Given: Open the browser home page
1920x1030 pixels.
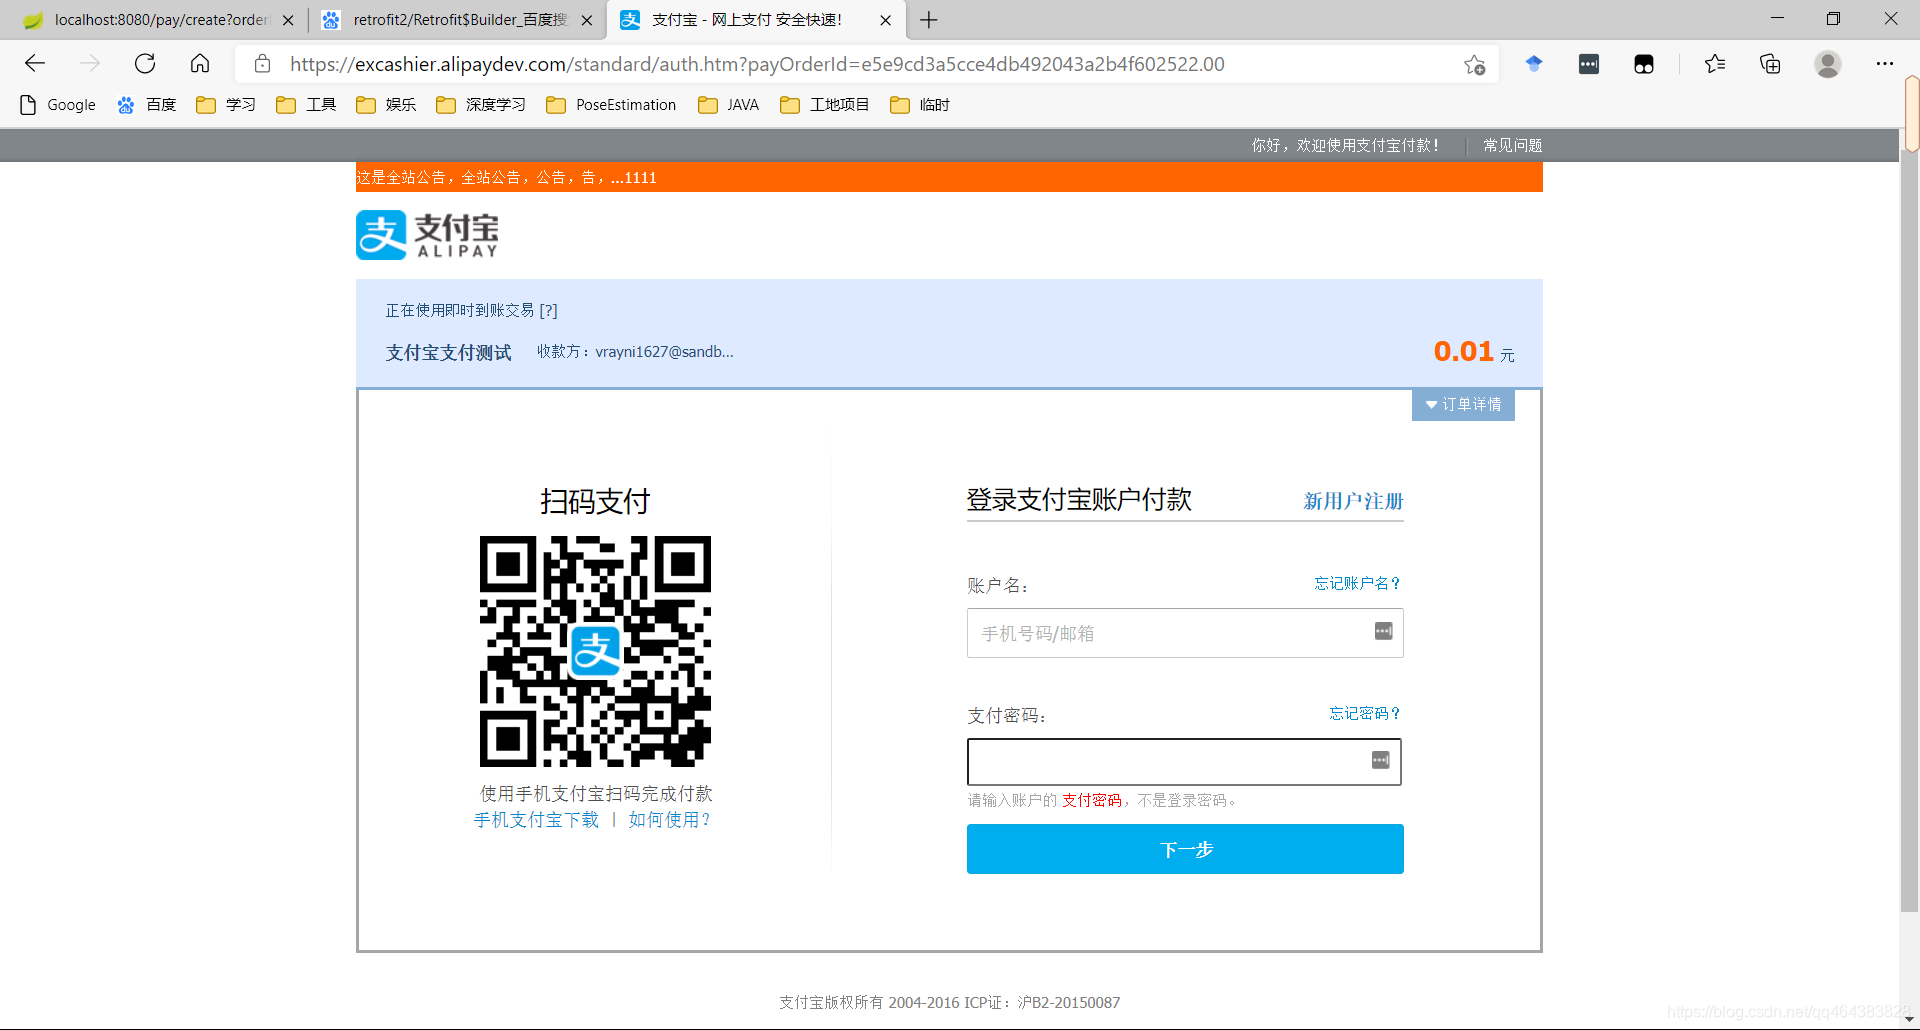Looking at the screenshot, I should (200, 64).
